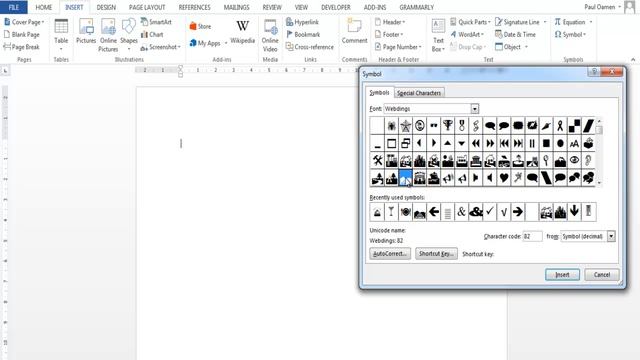Switch to the REFERENCES tab
Image resolution: width=640 pixels, height=360 pixels.
tap(195, 7)
